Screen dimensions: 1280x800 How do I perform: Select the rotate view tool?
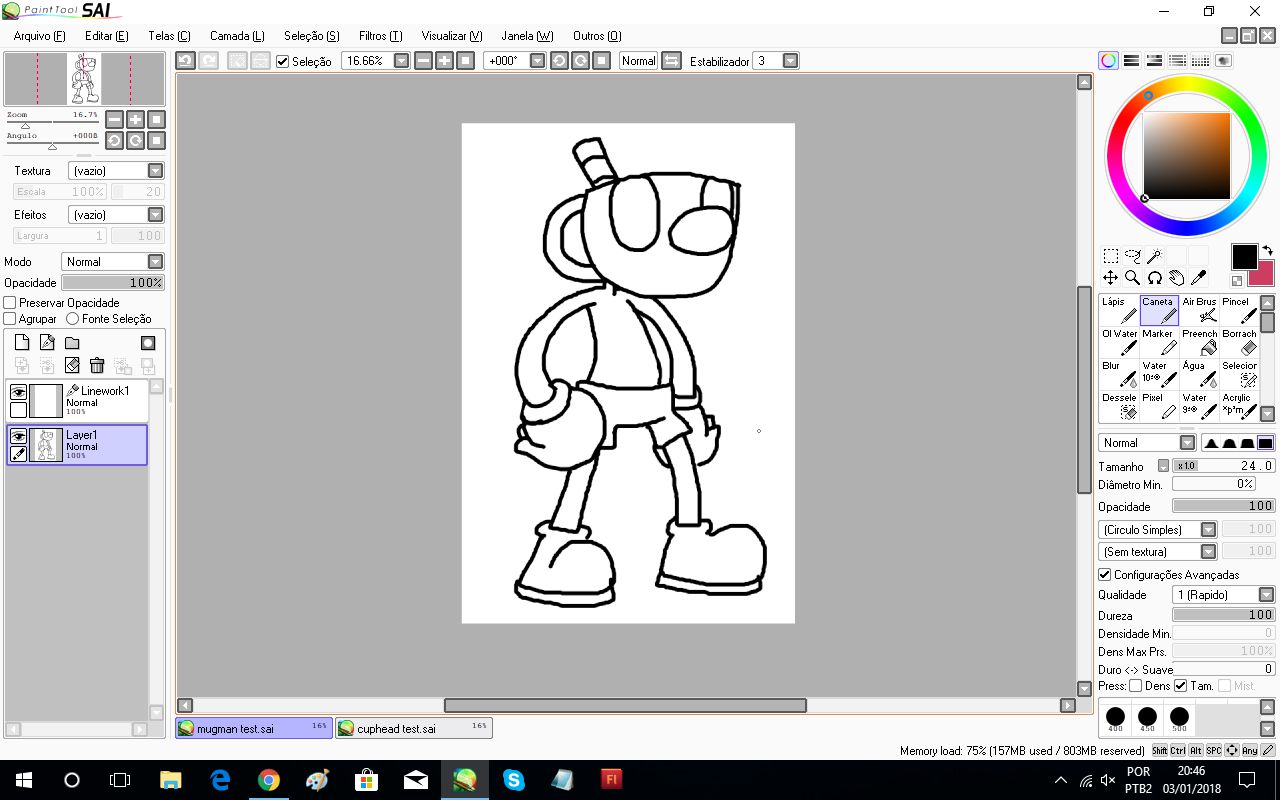click(x=1154, y=278)
